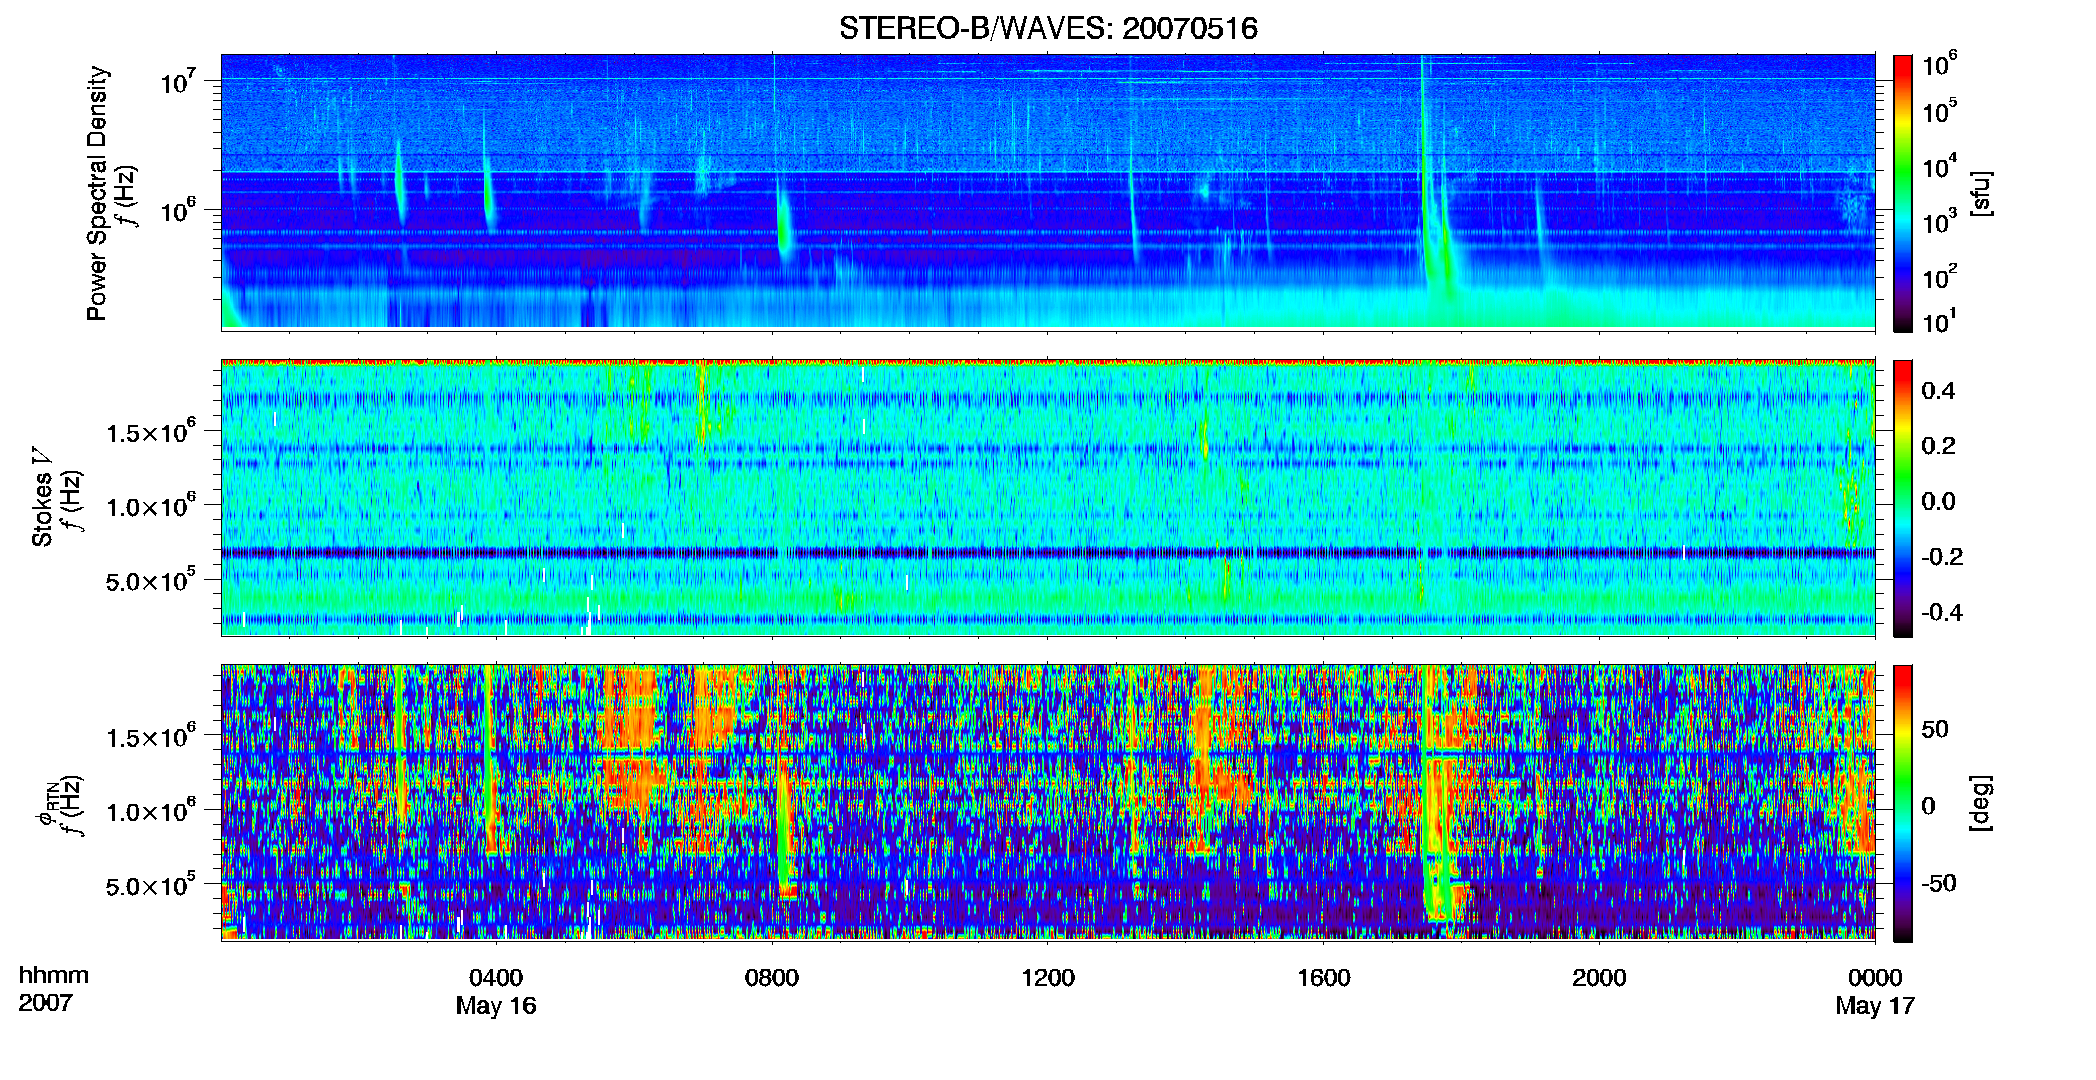
Task: Select the φRTN axis label
Action: 45,804
